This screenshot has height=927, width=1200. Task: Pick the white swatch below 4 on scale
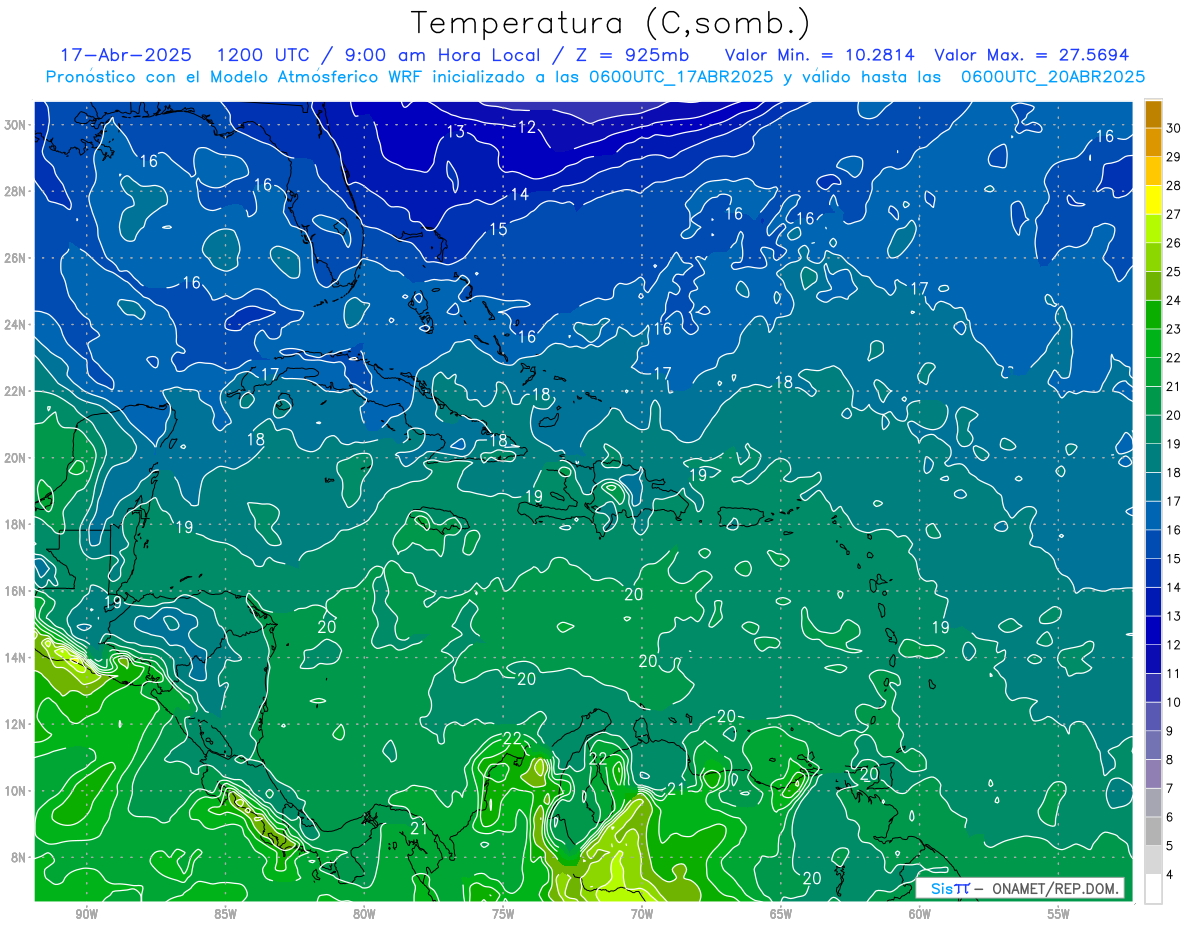[x=1153, y=890]
